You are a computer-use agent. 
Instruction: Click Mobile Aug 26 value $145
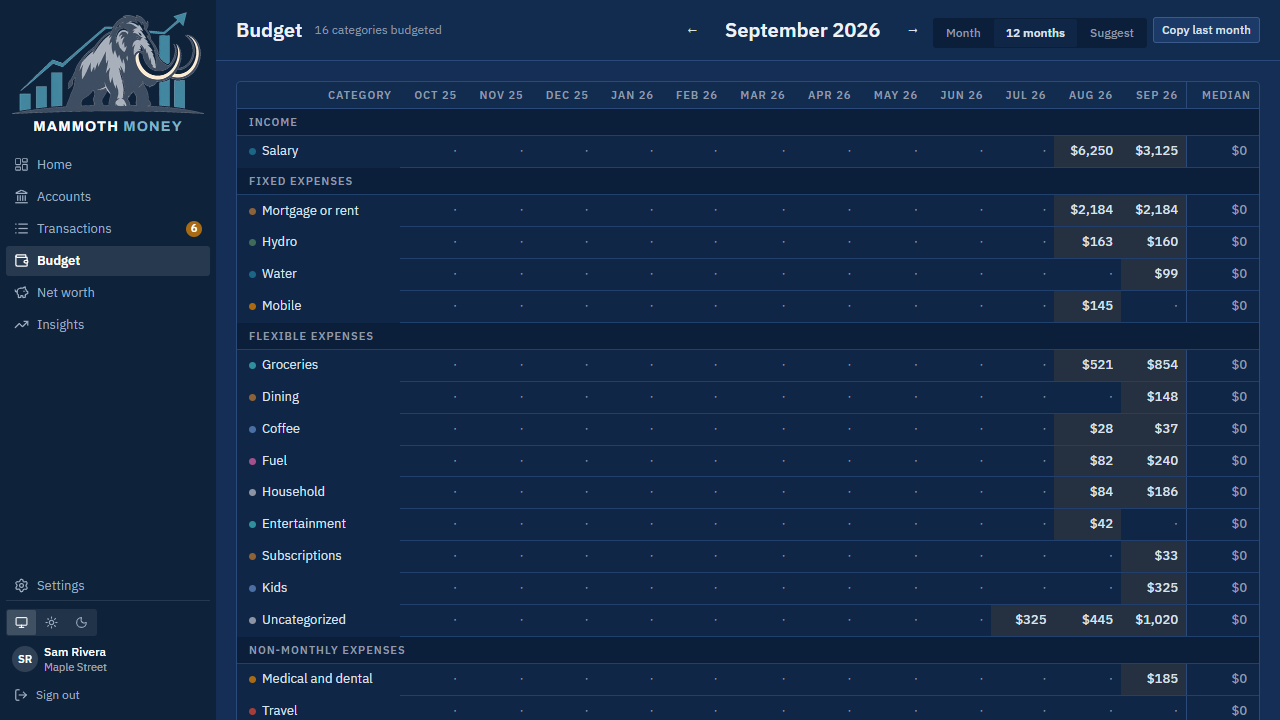[x=1088, y=306]
